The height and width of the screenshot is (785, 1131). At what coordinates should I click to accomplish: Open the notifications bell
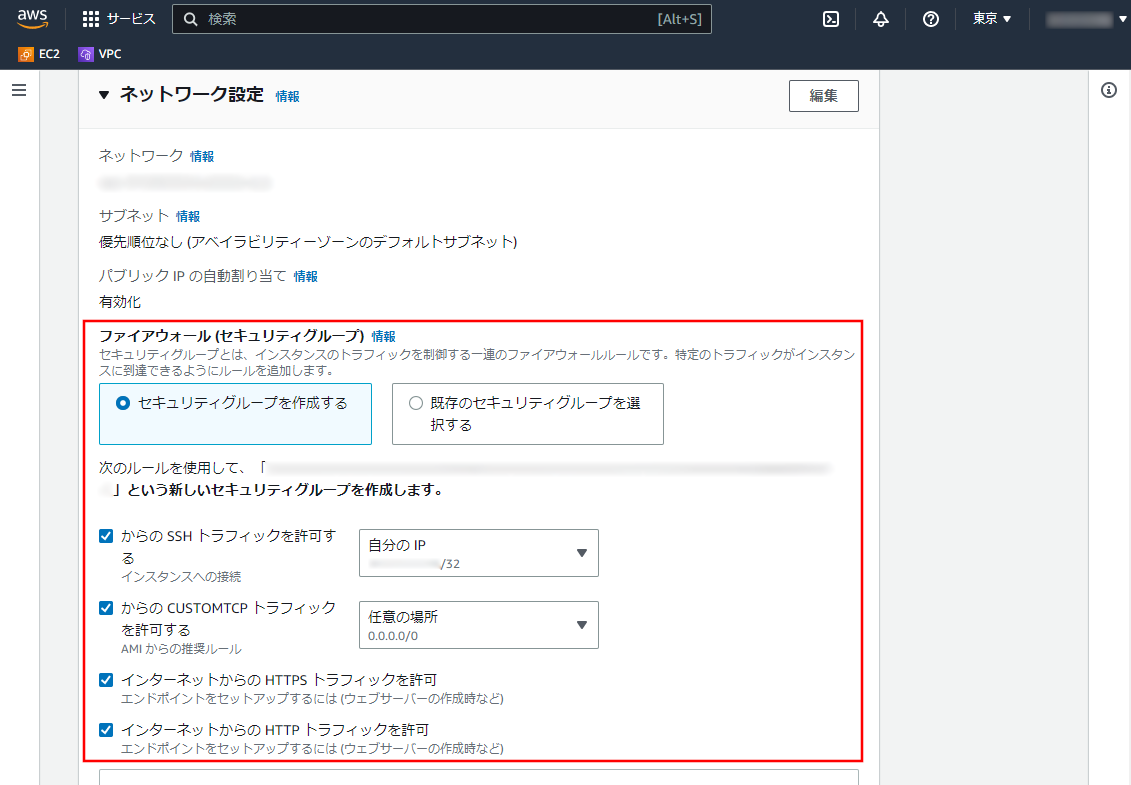click(881, 19)
